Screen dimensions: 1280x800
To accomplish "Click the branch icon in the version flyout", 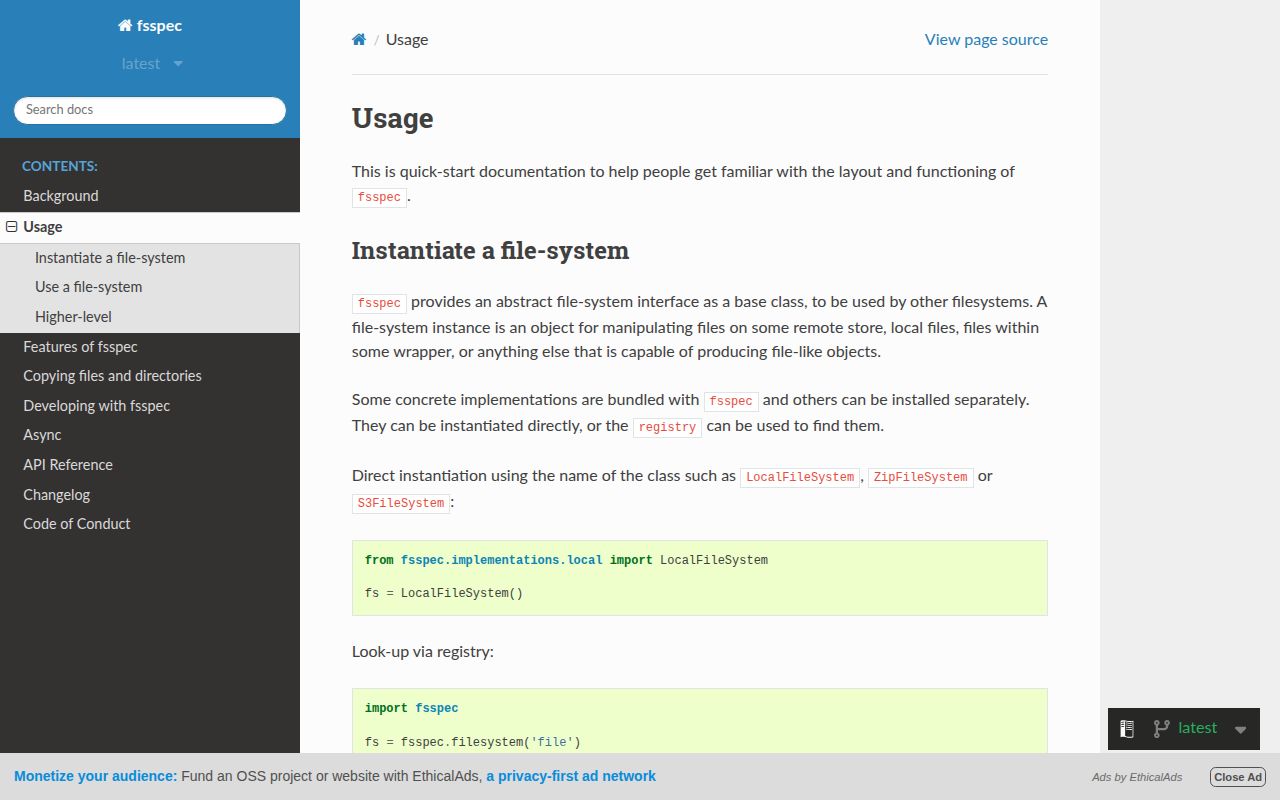I will [1161, 729].
